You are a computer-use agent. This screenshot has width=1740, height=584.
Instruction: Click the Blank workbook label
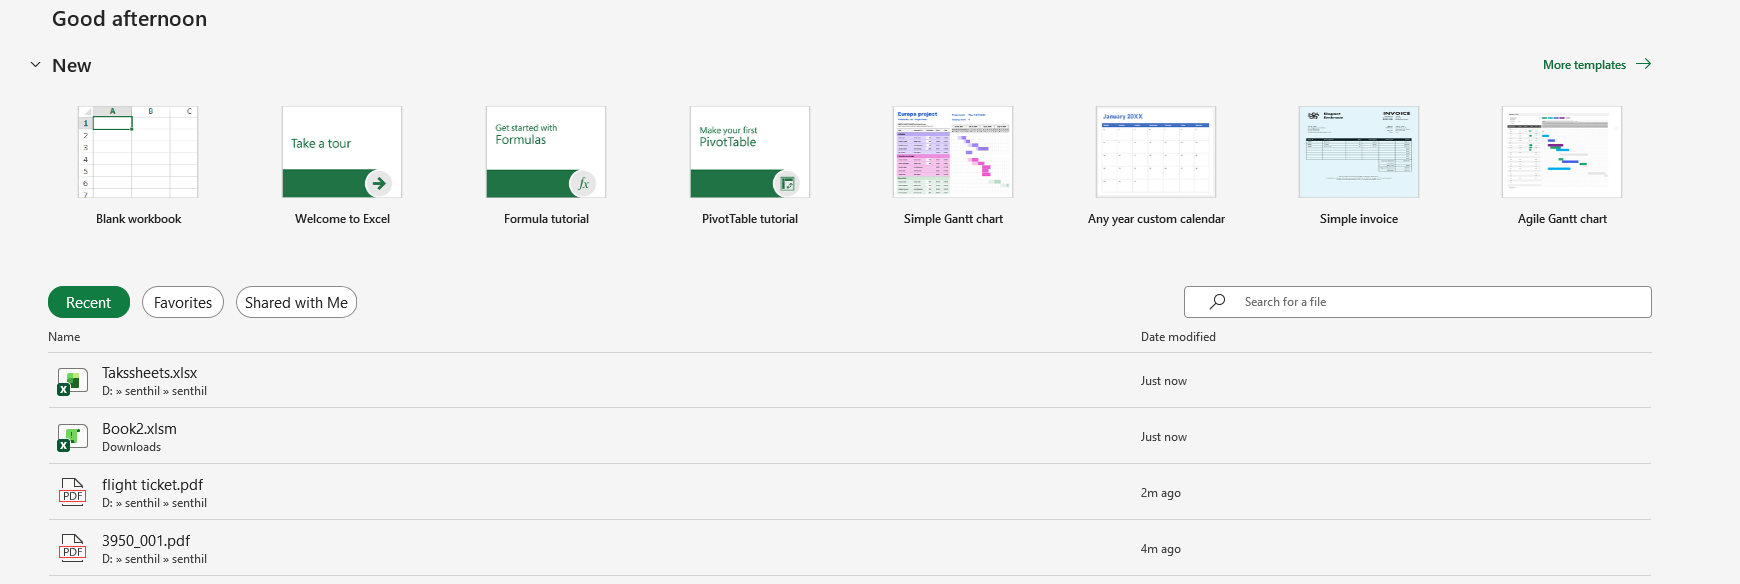[x=138, y=219]
